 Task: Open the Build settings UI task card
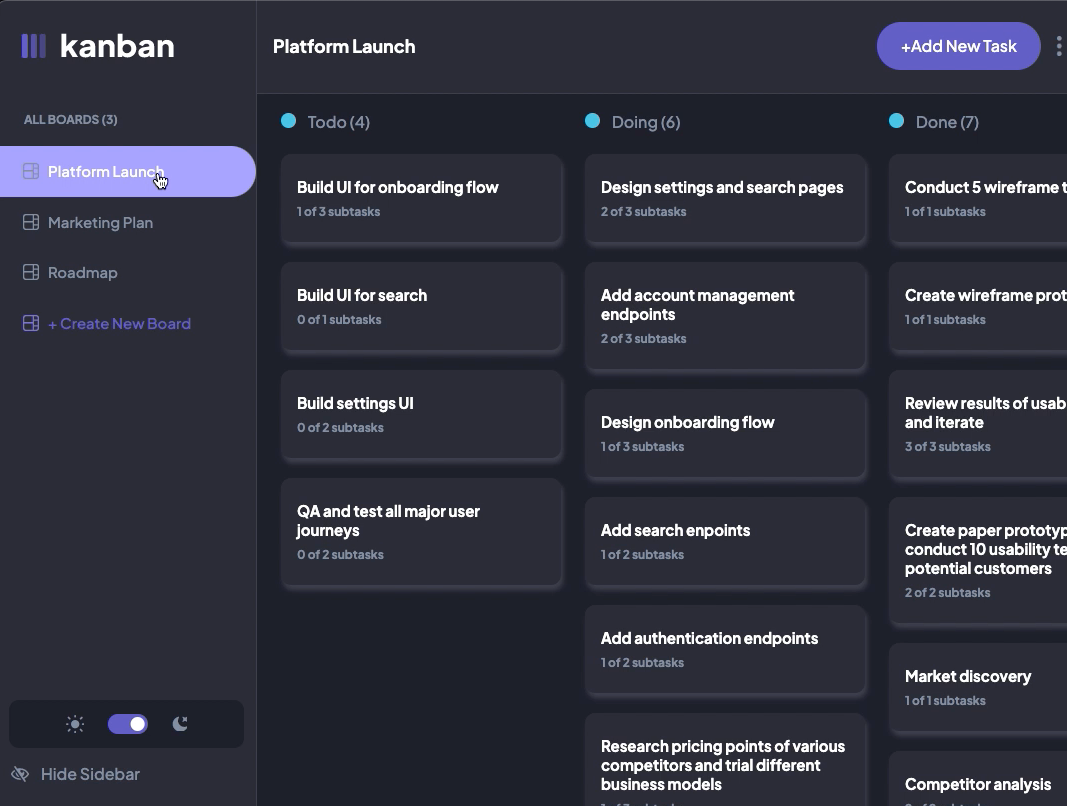pyautogui.click(x=422, y=415)
